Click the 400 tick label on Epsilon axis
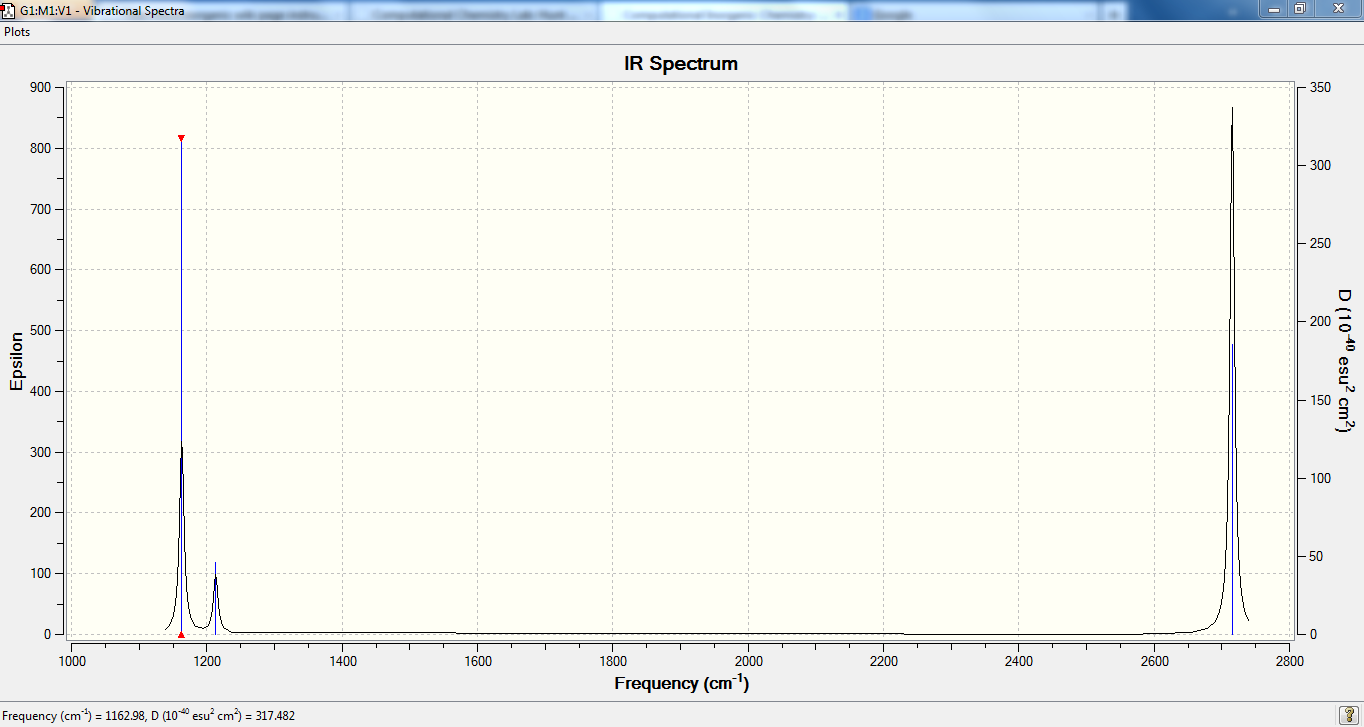The image size is (1364, 727). 40,391
